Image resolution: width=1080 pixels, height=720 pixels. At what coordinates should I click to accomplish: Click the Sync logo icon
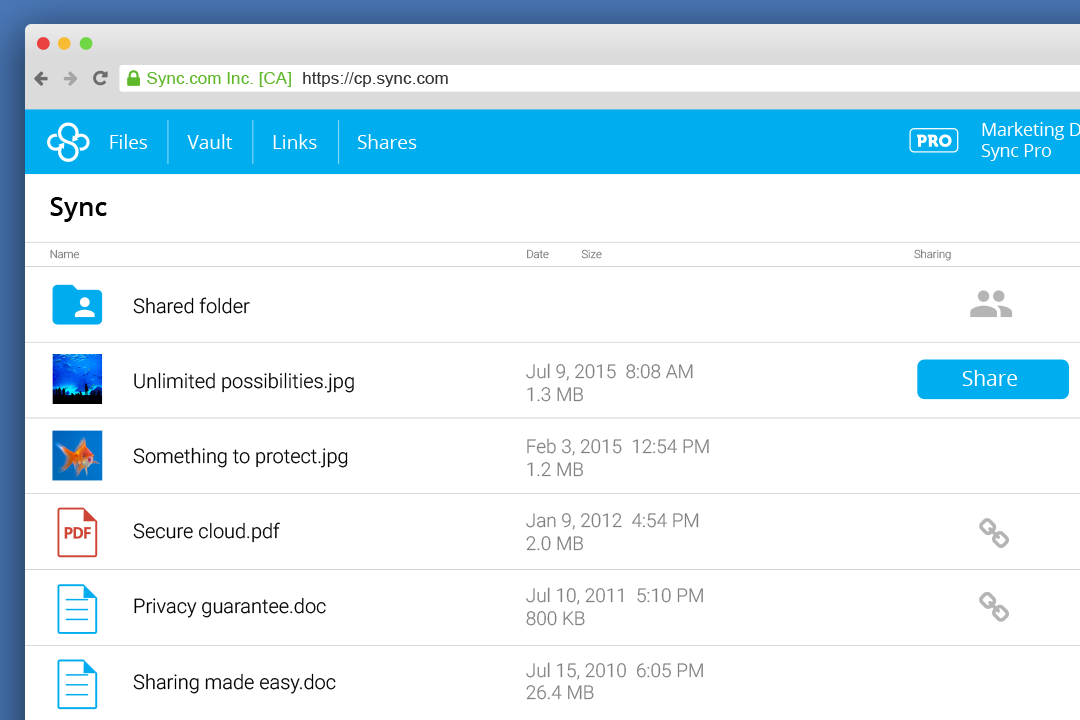pyautogui.click(x=67, y=141)
